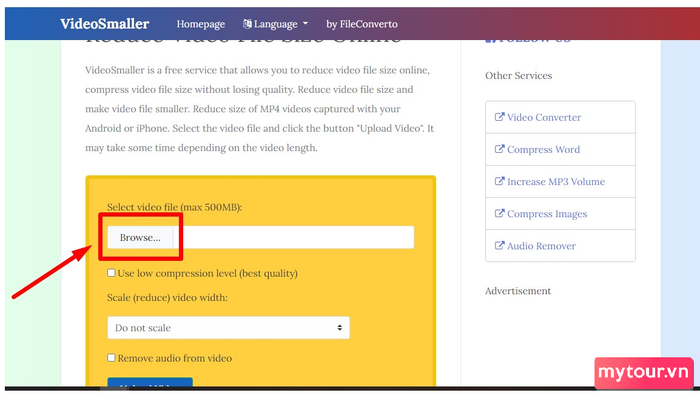This screenshot has width=700, height=398.
Task: Open the Language dropdown menu
Action: [275, 24]
